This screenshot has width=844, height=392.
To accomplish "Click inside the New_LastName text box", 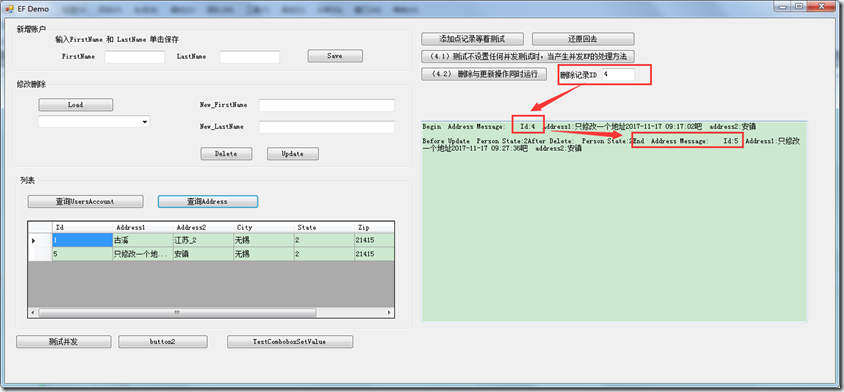I will coord(327,127).
